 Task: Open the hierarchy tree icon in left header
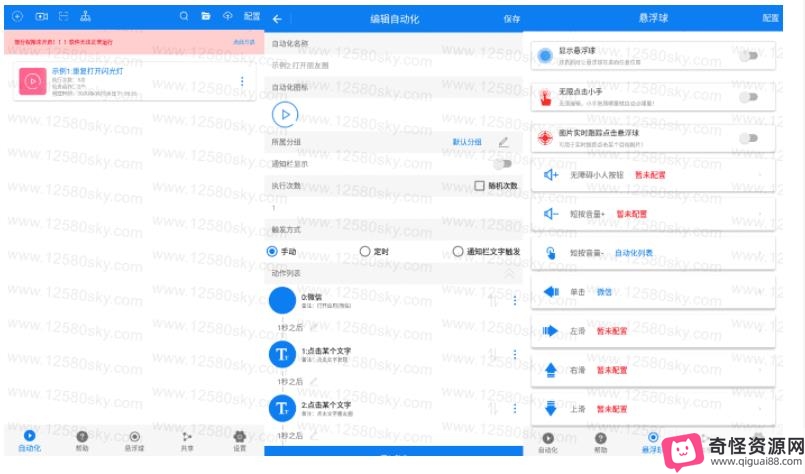[x=85, y=16]
